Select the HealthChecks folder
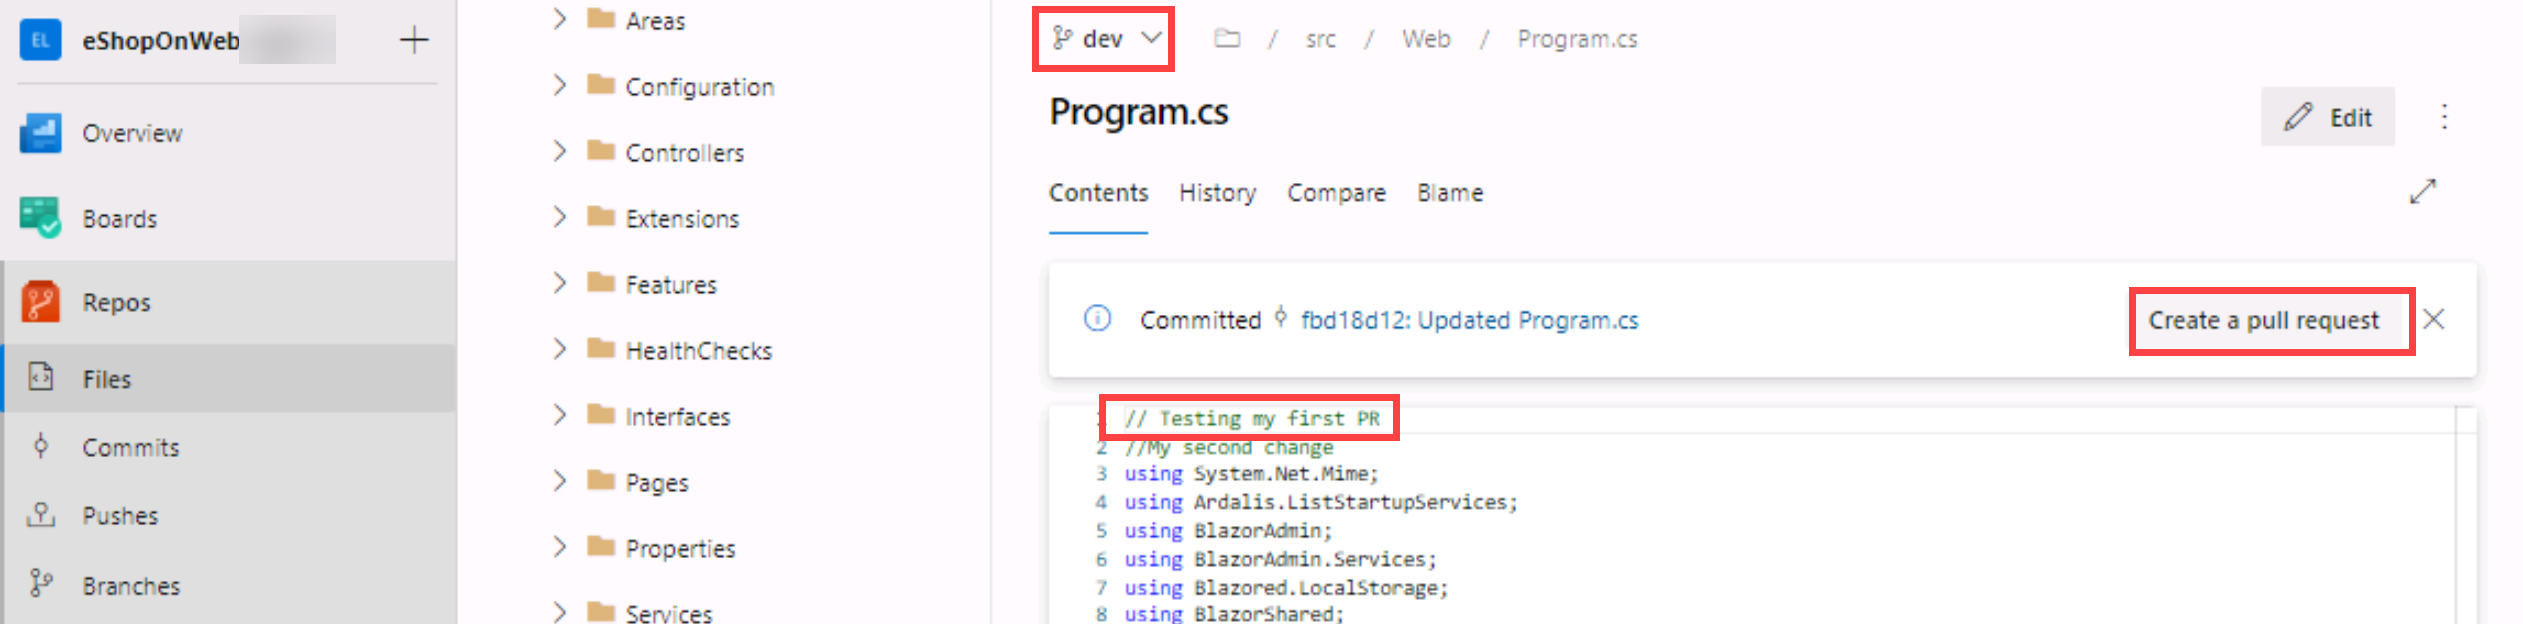Image resolution: width=2523 pixels, height=624 pixels. coord(698,351)
